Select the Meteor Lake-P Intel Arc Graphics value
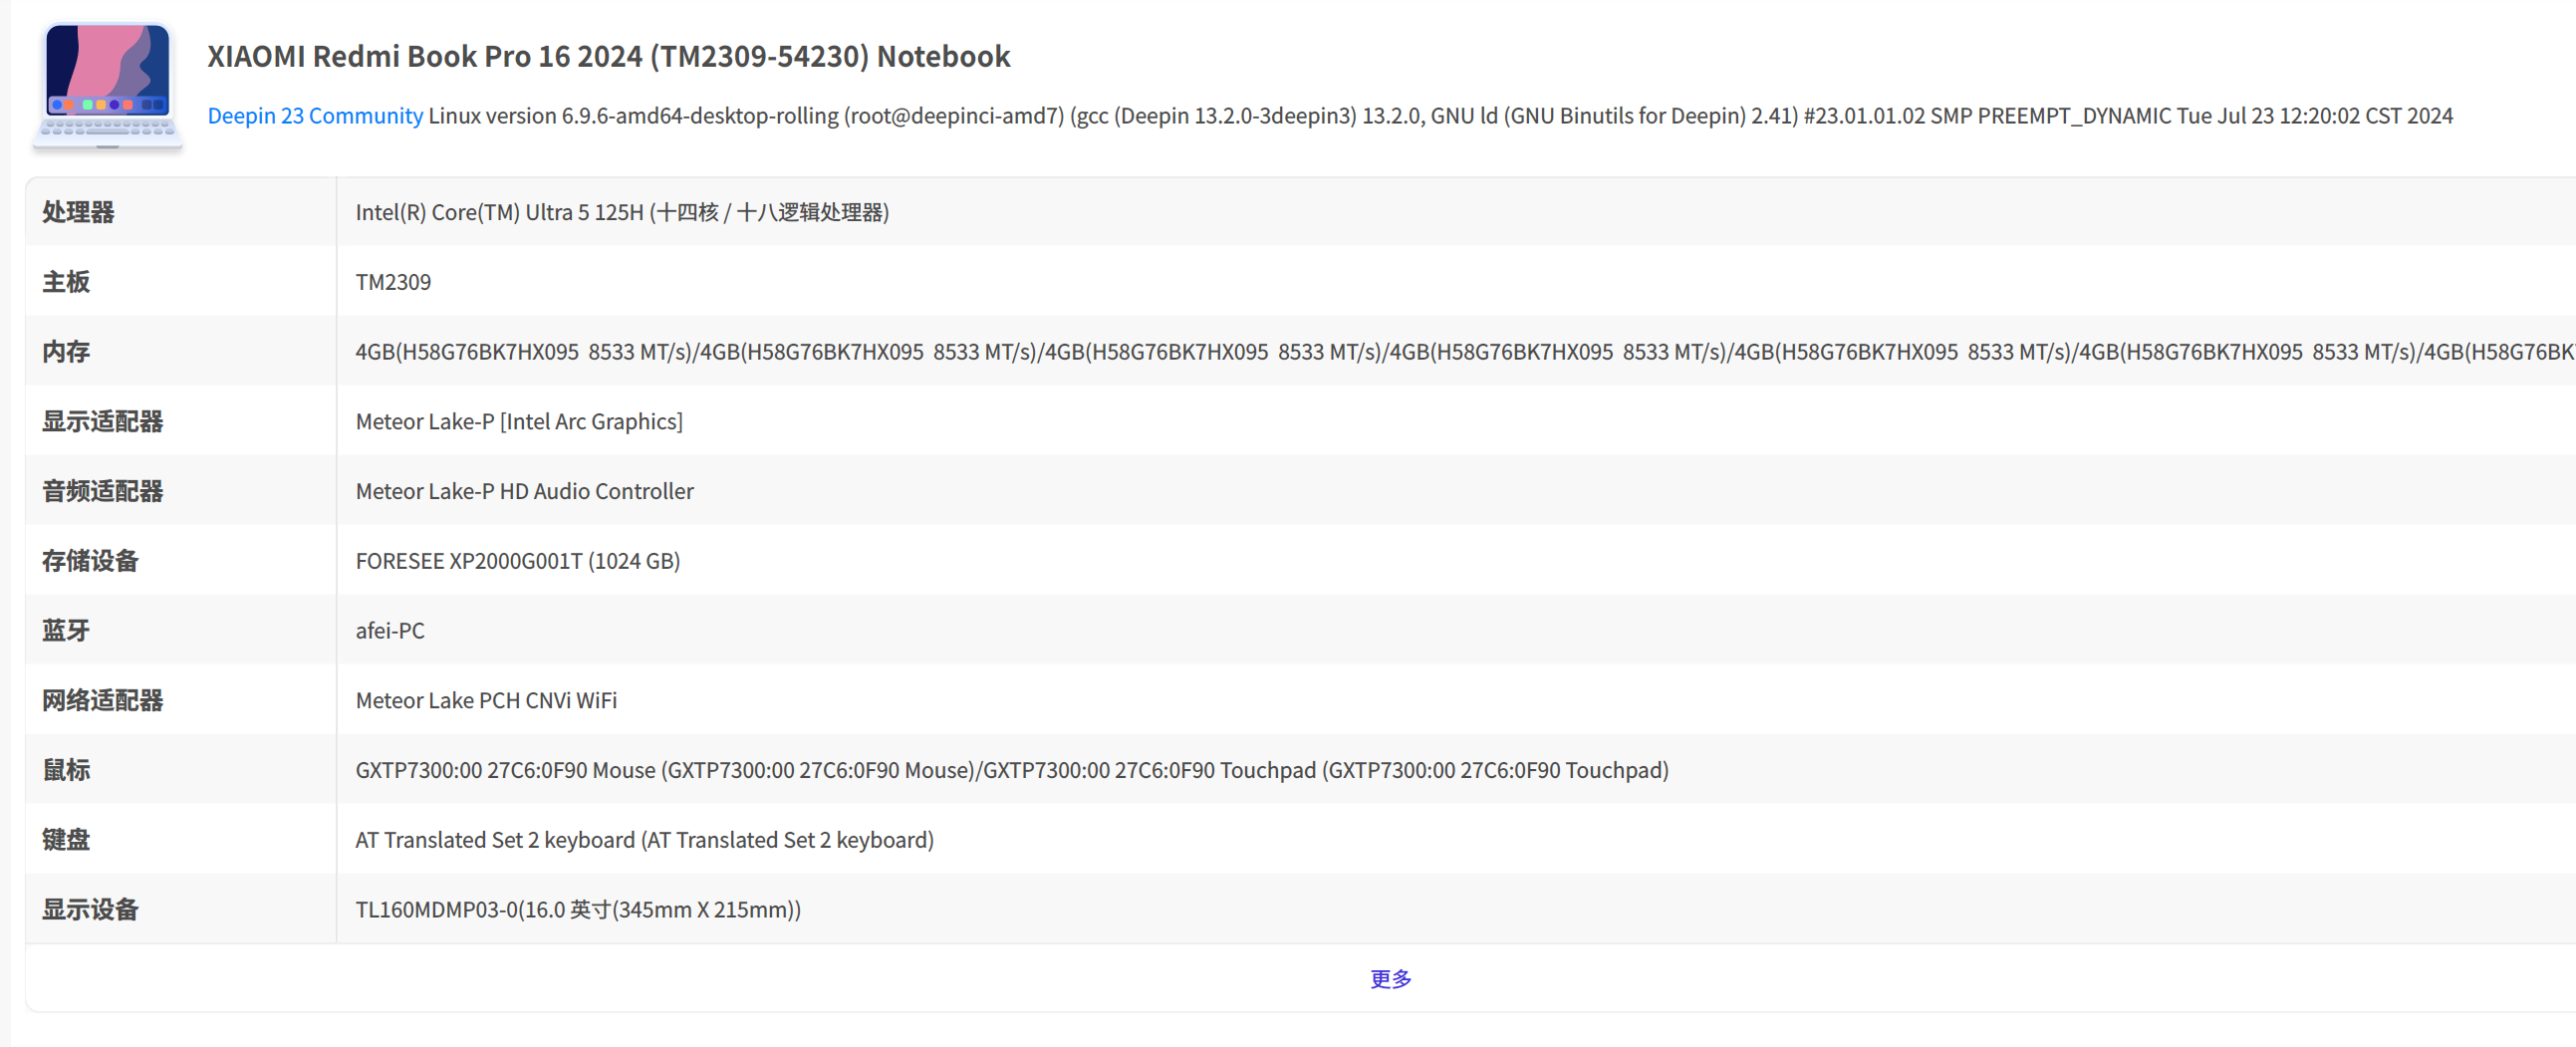Screen dimensions: 2576x1047 tap(519, 422)
